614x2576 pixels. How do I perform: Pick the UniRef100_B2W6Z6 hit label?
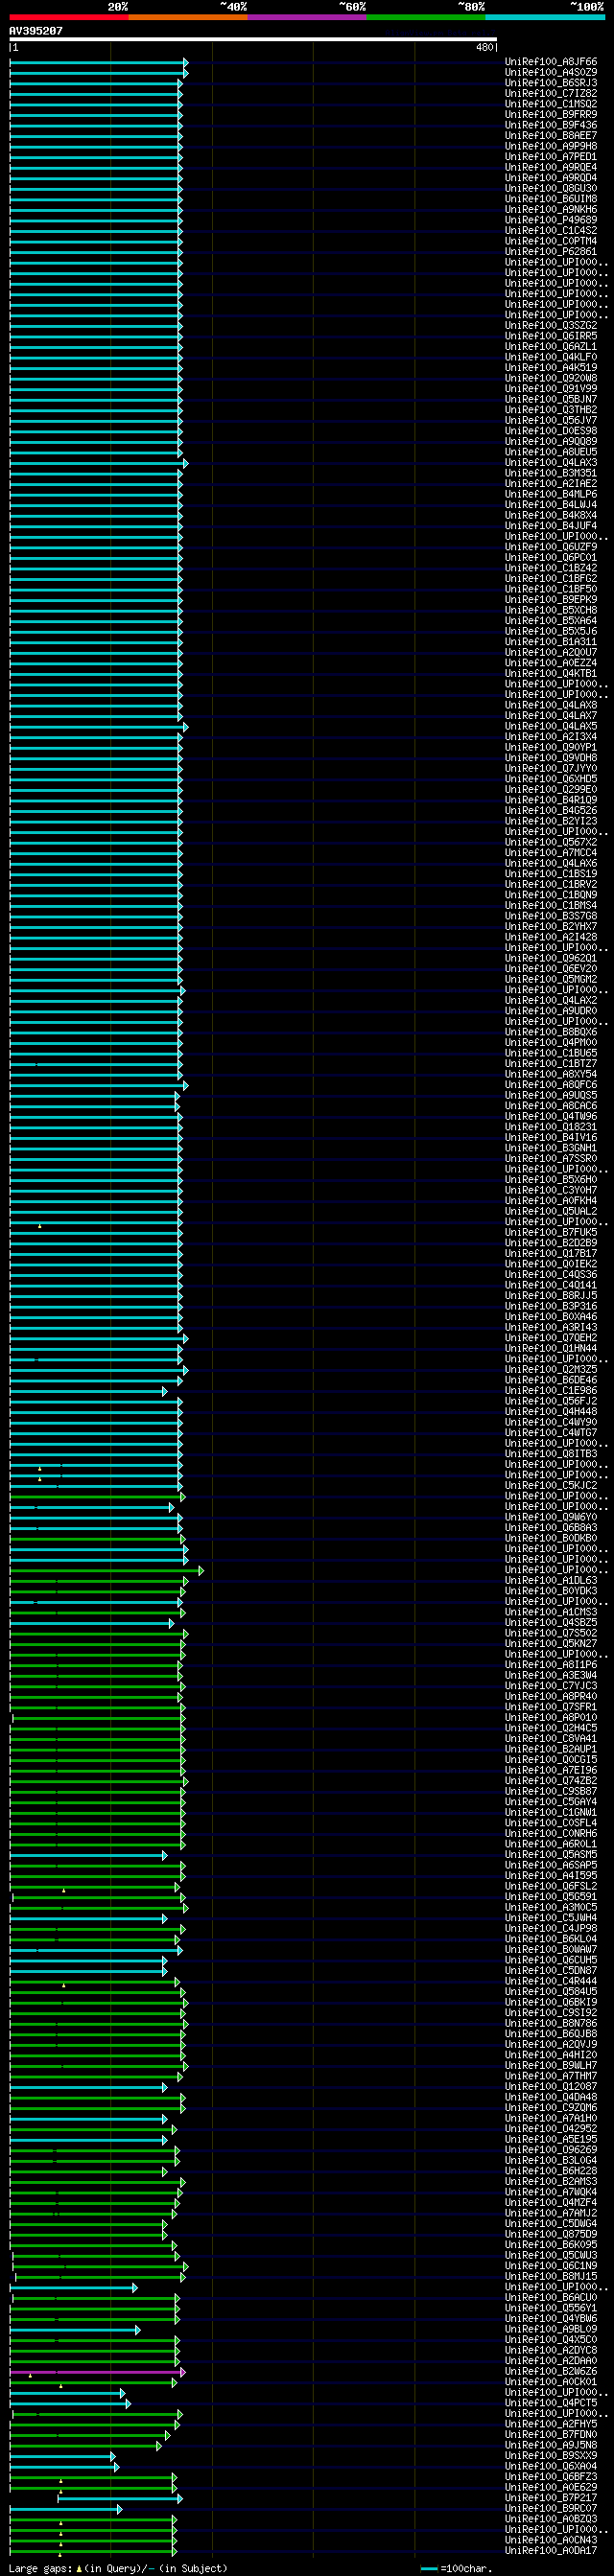(x=551, y=2371)
